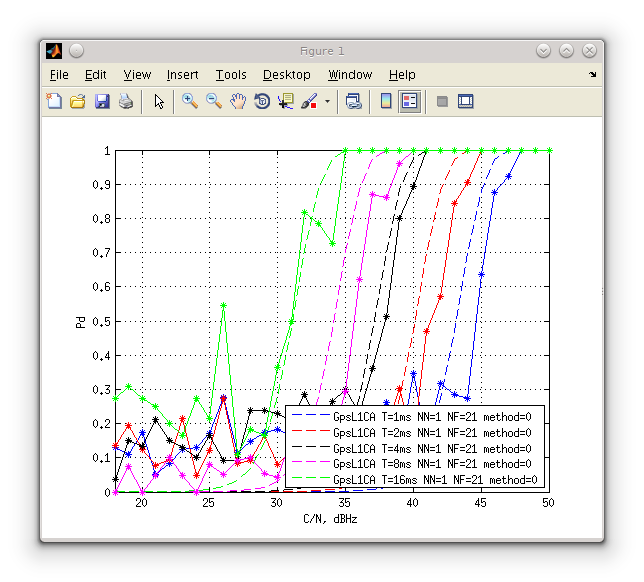Toggle the Insert Legend button

[409, 101]
